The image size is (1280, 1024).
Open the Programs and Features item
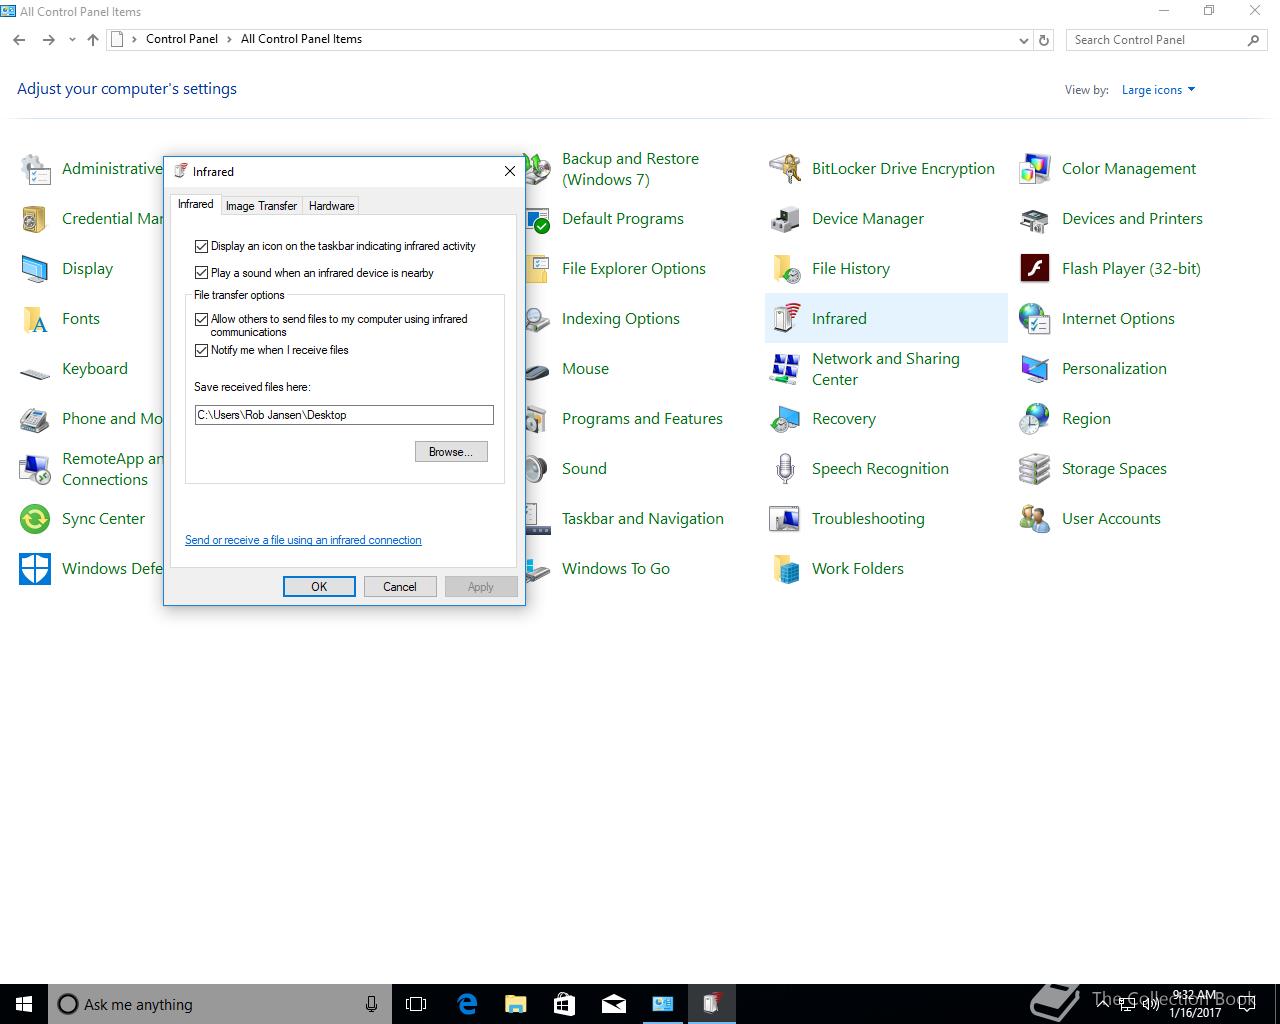pyautogui.click(x=642, y=419)
